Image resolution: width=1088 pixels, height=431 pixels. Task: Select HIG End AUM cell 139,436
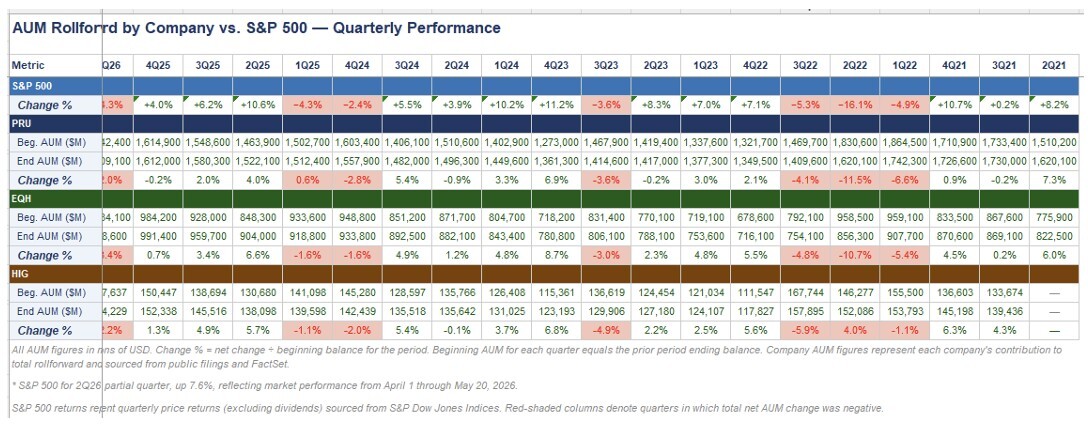pyautogui.click(x=1004, y=311)
